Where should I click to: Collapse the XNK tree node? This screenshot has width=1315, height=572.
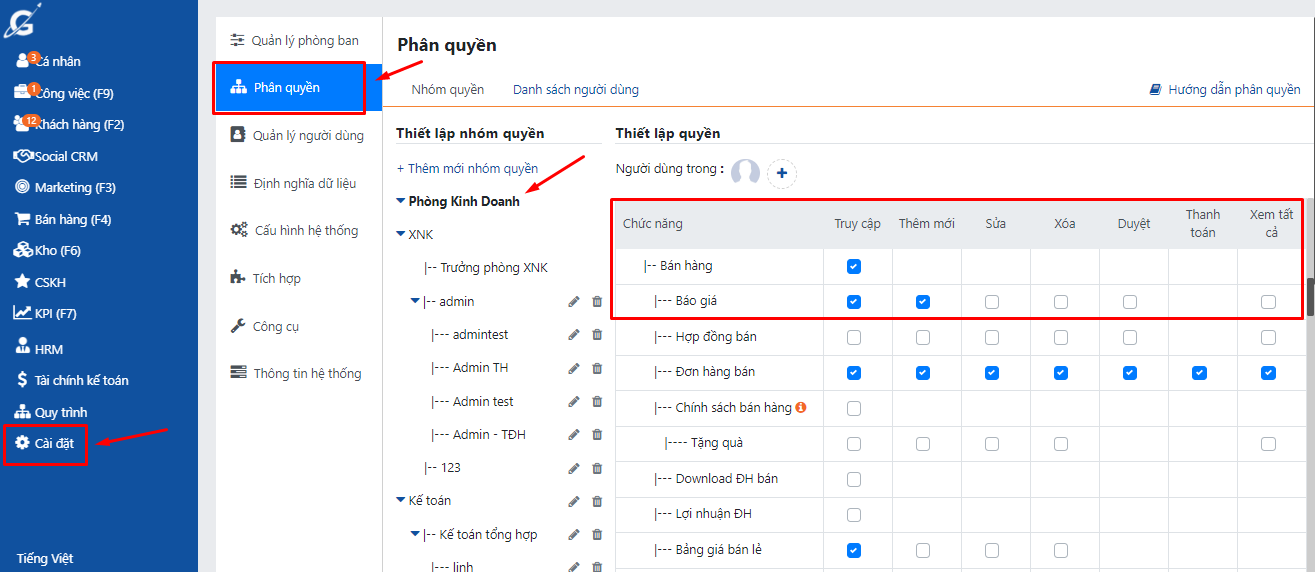click(x=401, y=235)
